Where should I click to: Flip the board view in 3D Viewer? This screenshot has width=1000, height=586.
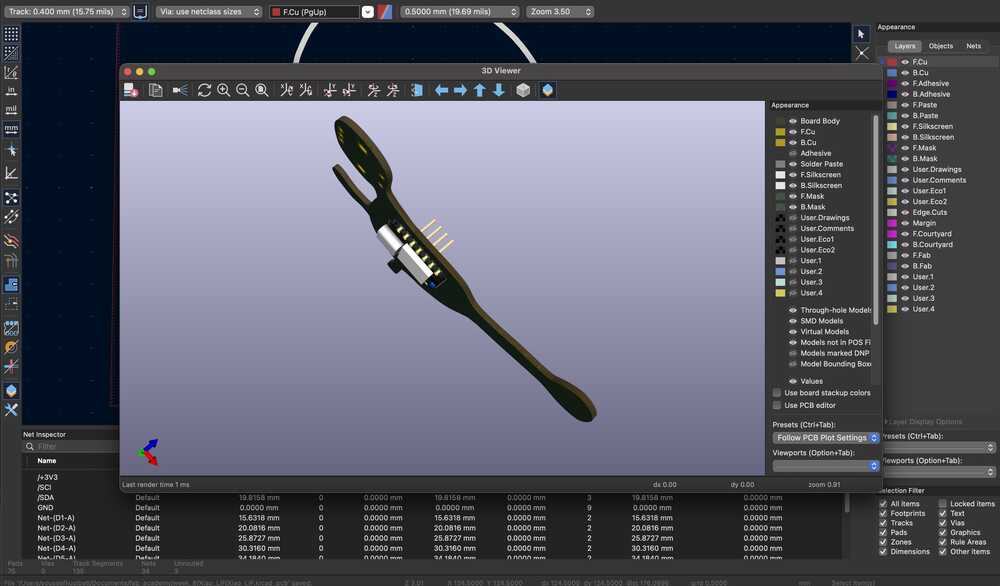tap(416, 90)
